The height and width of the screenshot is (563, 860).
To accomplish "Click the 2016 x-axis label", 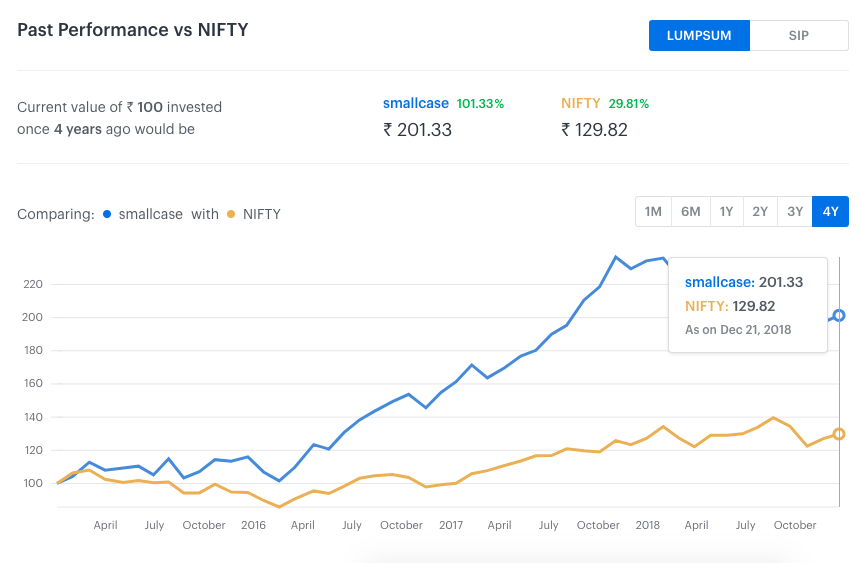I will (253, 525).
